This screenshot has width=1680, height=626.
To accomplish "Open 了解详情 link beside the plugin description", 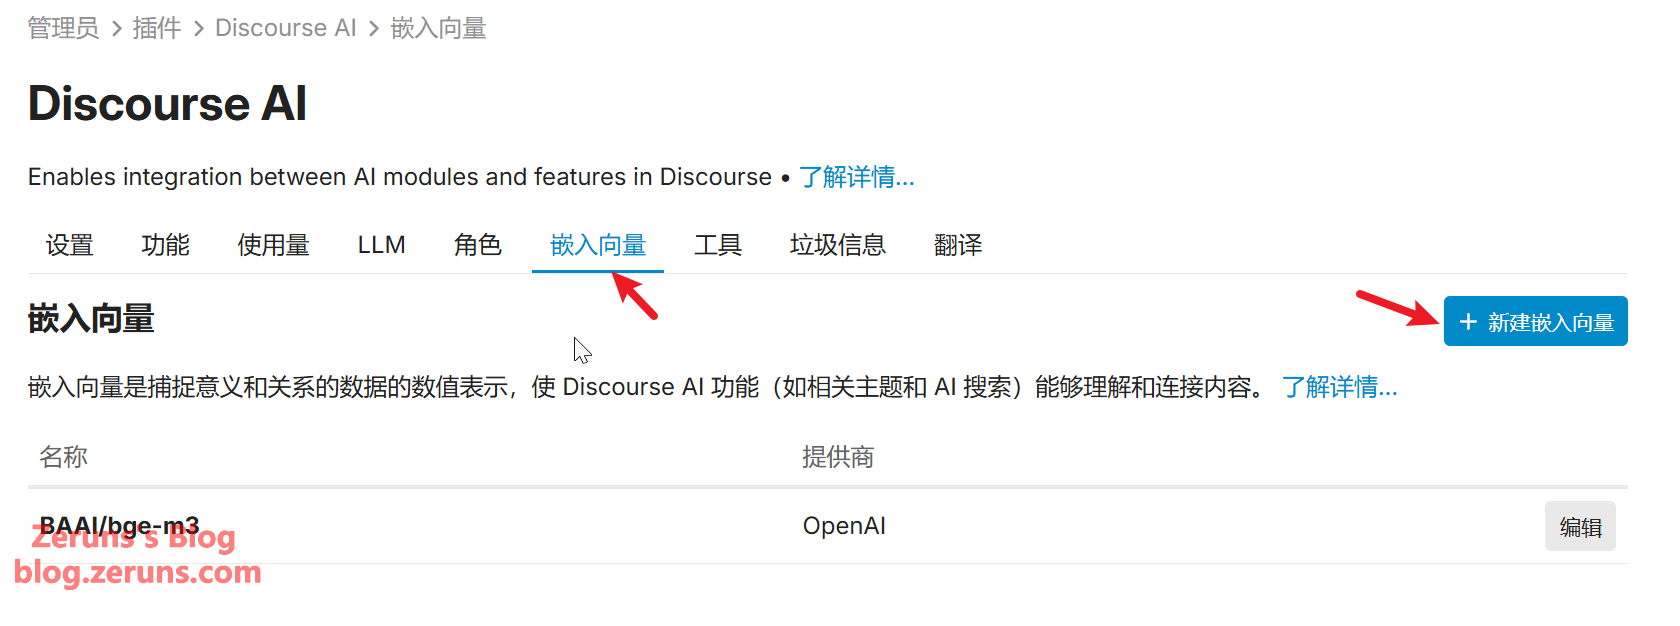I will pyautogui.click(x=856, y=177).
